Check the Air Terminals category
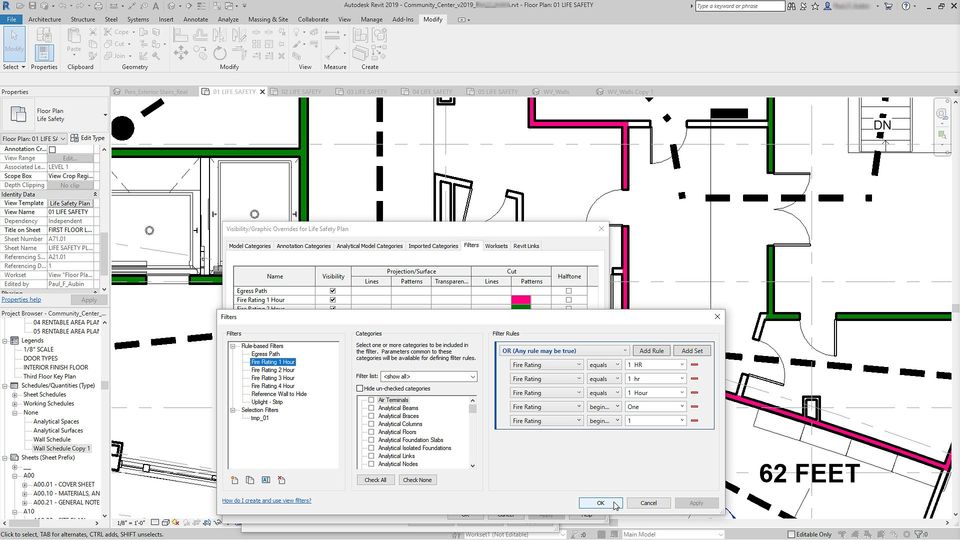The image size is (960, 540). [371, 400]
